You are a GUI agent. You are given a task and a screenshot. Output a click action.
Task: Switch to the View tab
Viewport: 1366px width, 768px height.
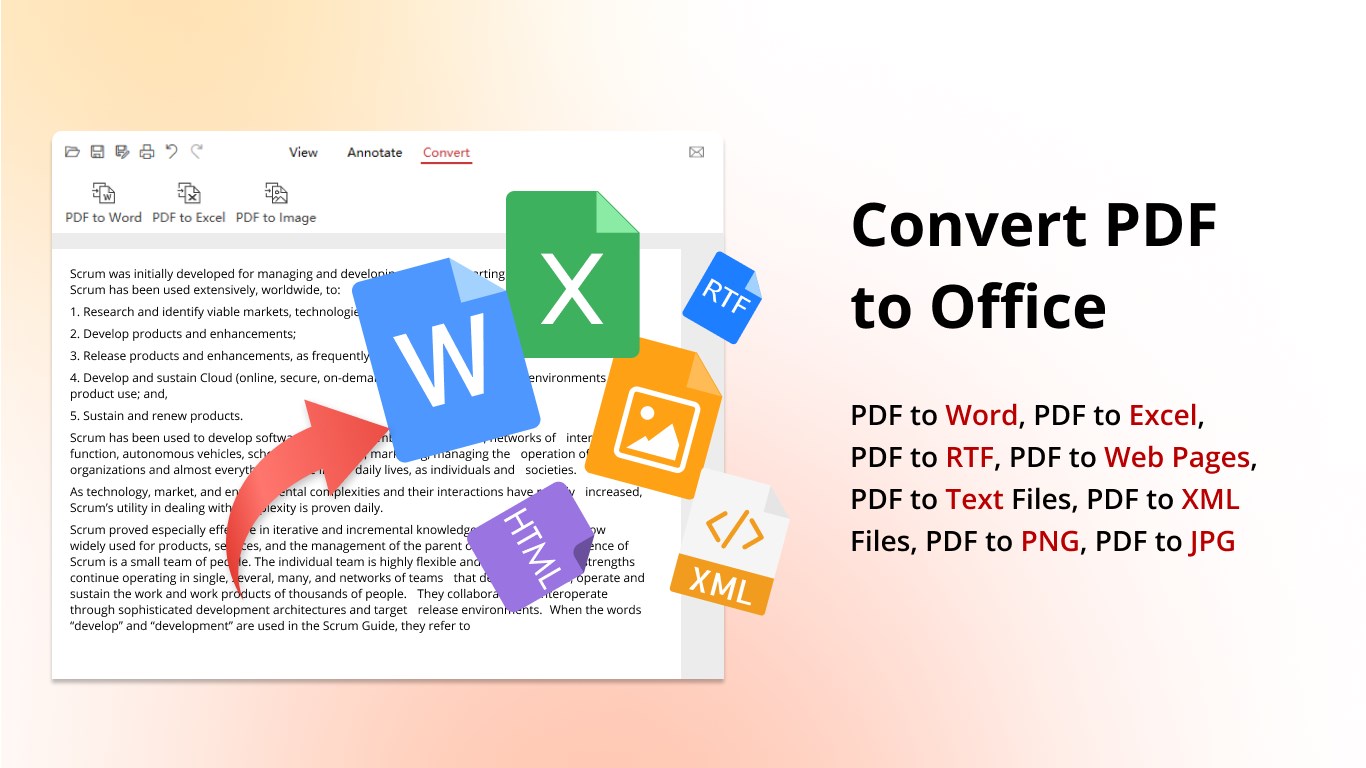(302, 152)
